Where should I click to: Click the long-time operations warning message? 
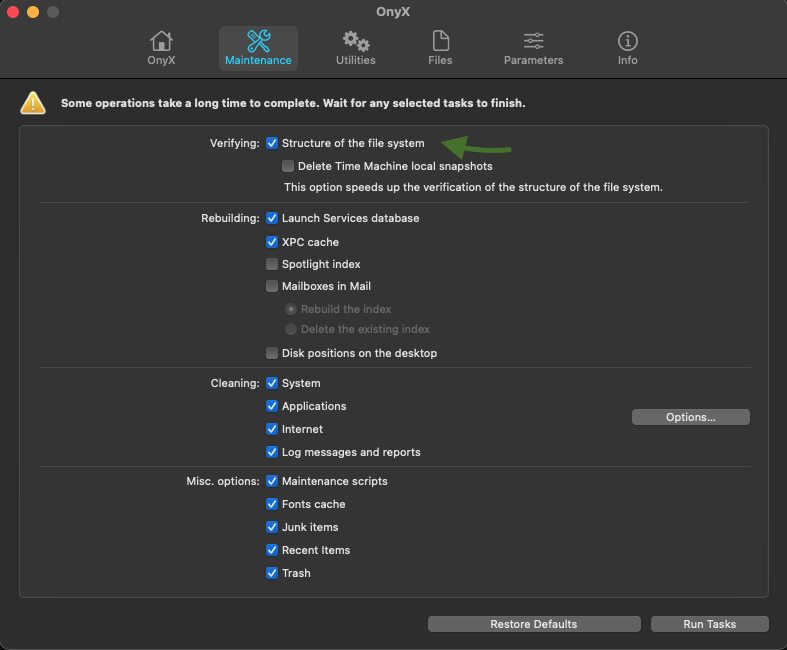pos(293,103)
